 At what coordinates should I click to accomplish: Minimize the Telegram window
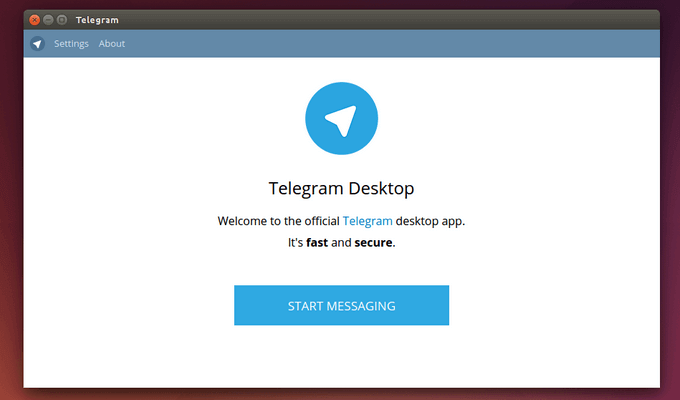48,20
